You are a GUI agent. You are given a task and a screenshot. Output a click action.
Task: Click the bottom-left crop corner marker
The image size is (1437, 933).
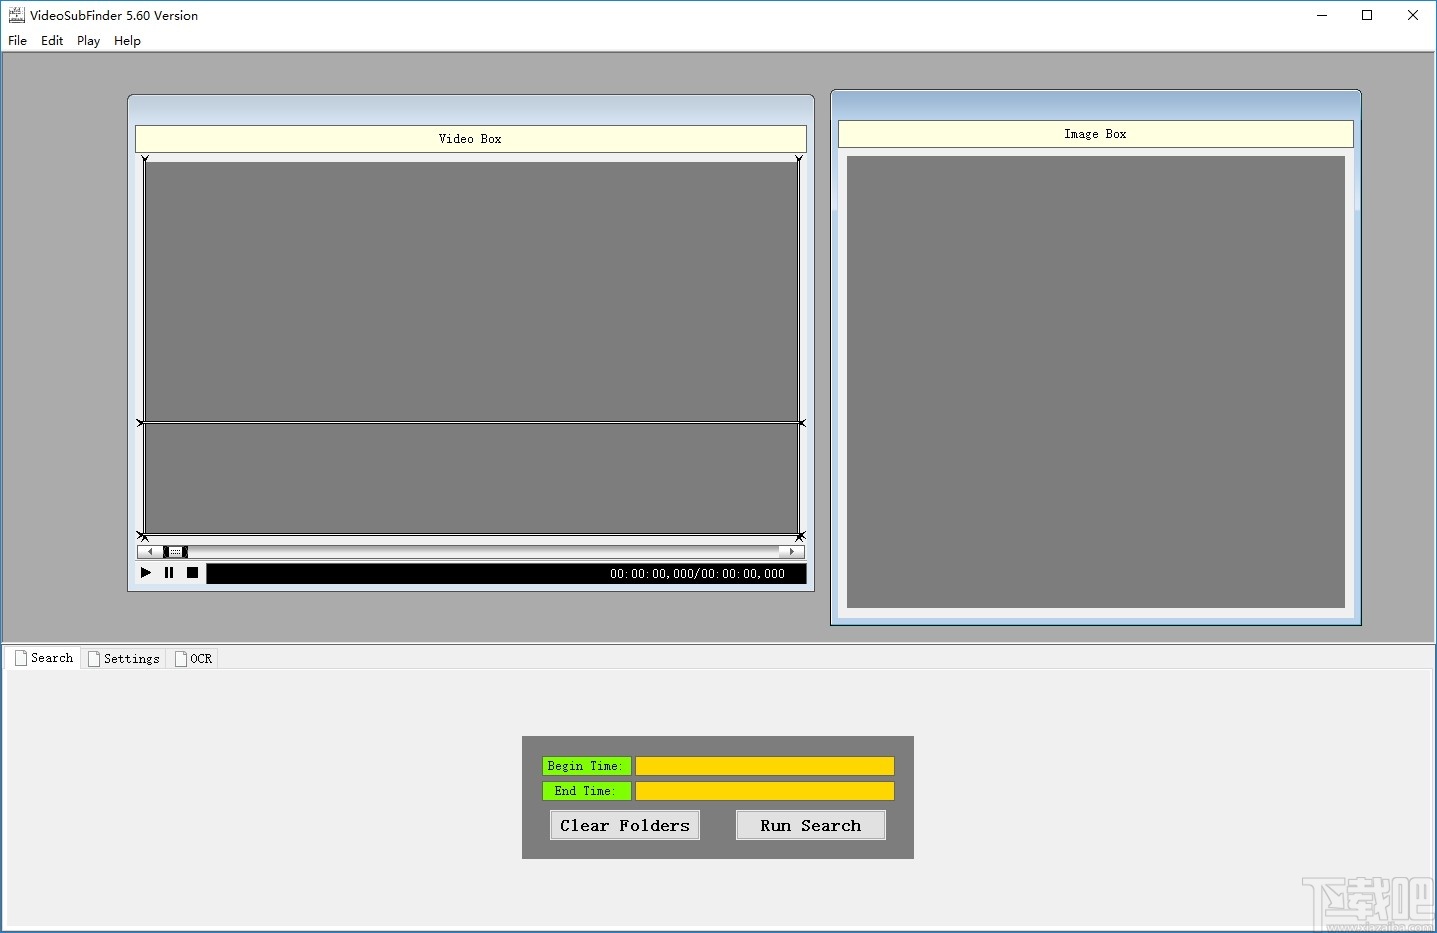(142, 536)
